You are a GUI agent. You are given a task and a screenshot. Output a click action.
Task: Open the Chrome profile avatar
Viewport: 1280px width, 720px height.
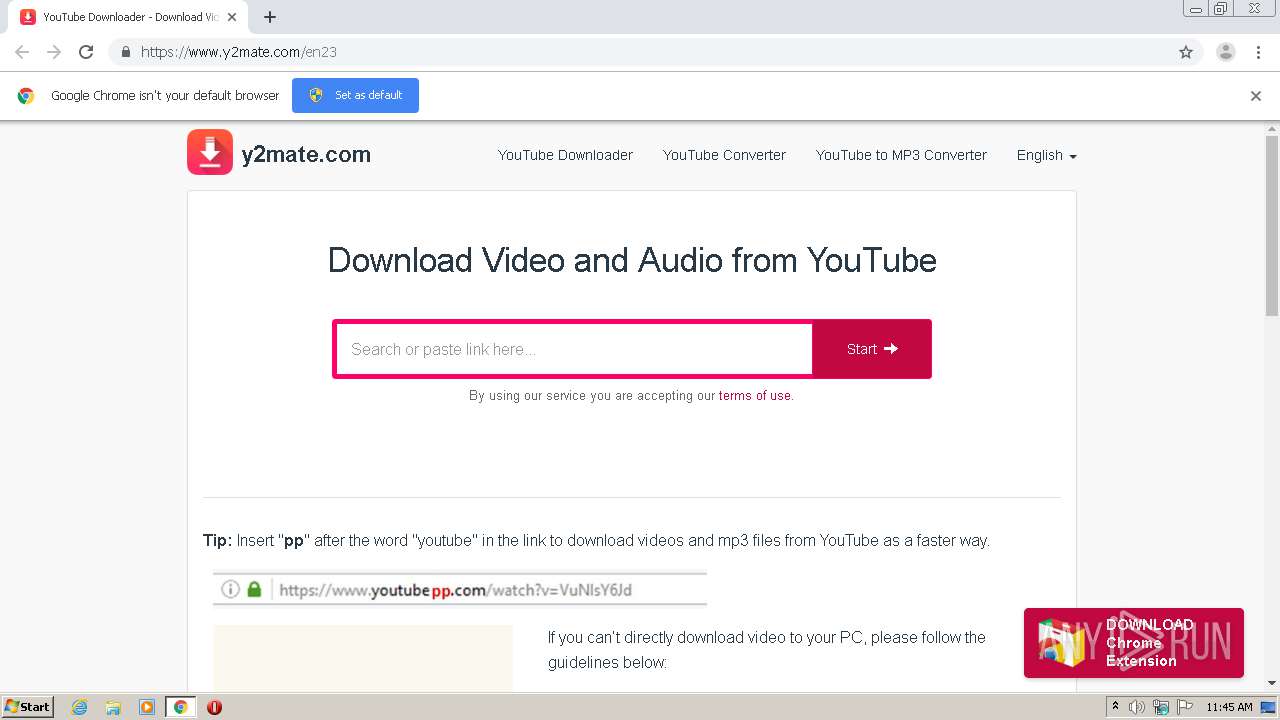coord(1226,52)
